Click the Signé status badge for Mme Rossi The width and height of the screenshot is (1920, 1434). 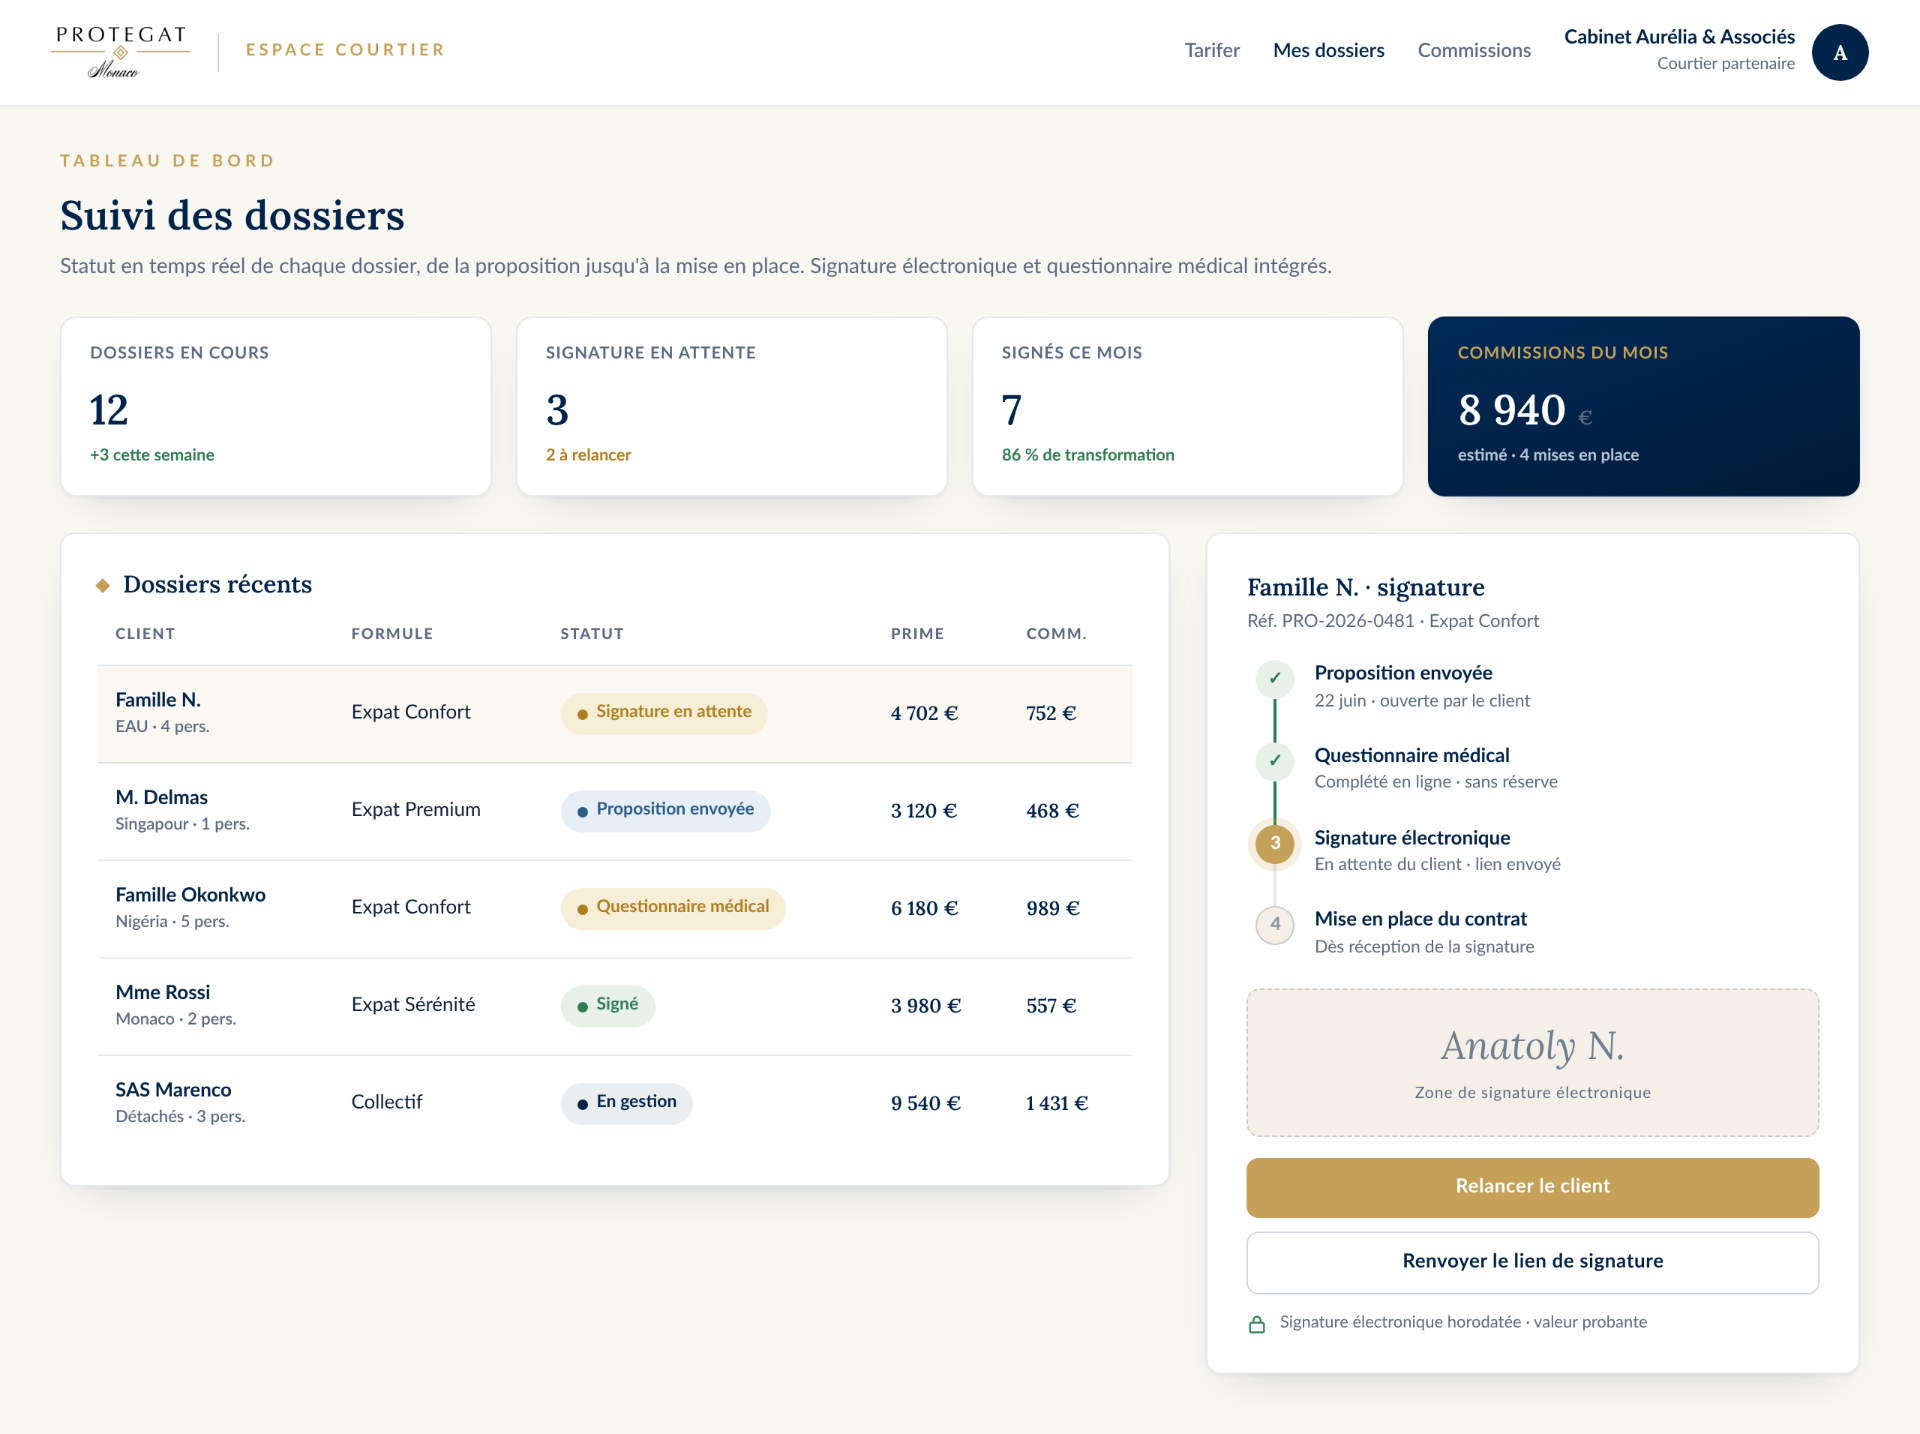(607, 1005)
